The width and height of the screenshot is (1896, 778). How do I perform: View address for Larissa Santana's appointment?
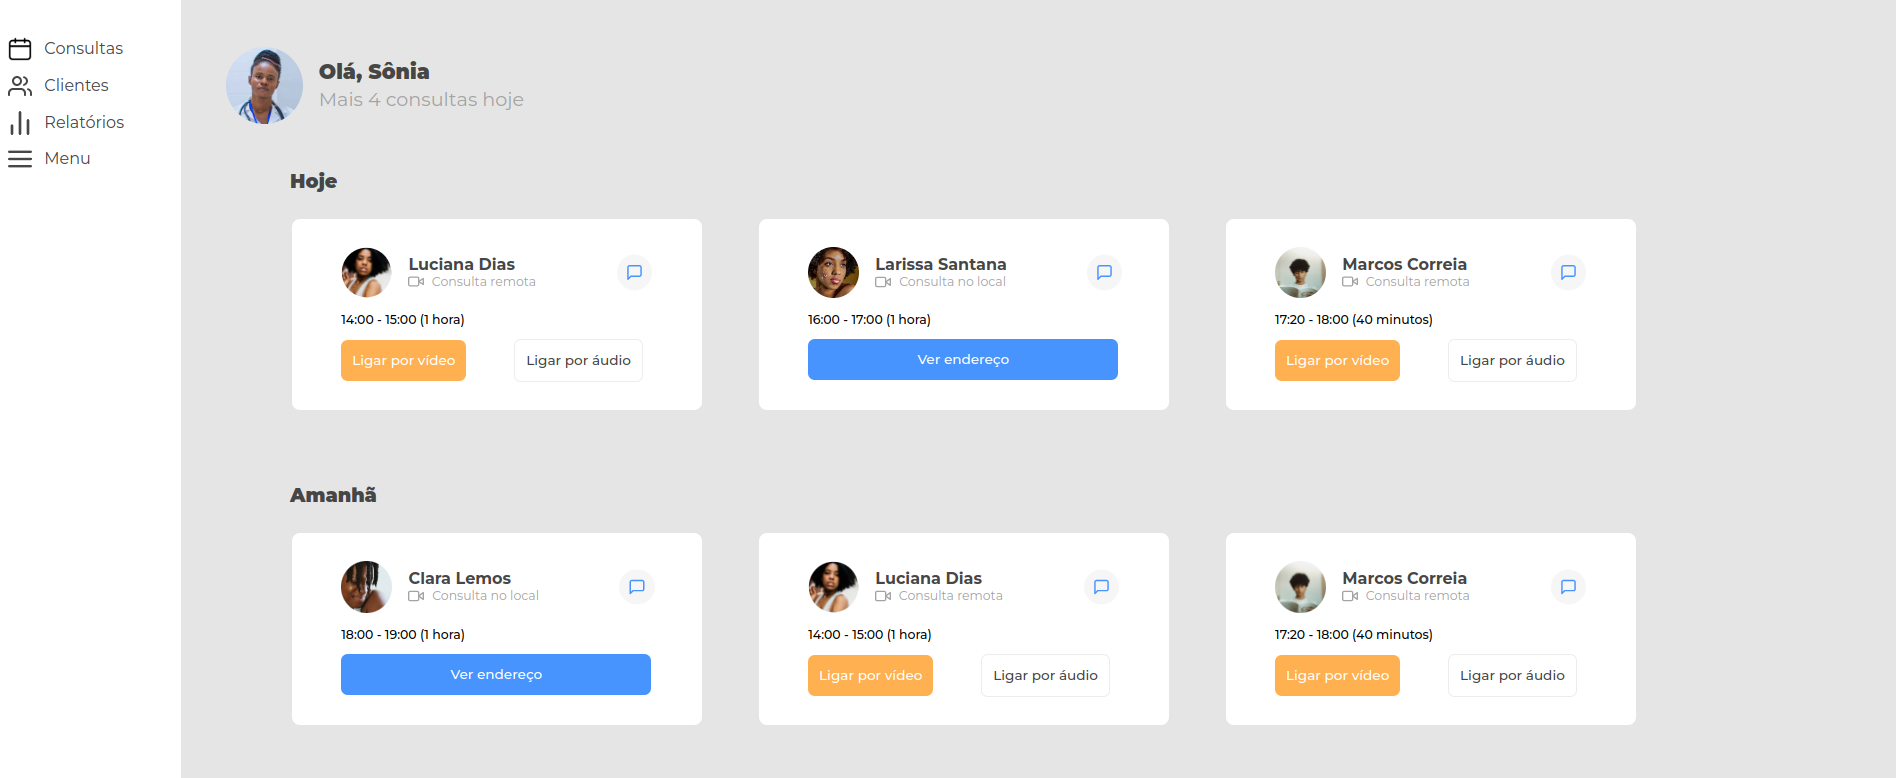pyautogui.click(x=962, y=359)
